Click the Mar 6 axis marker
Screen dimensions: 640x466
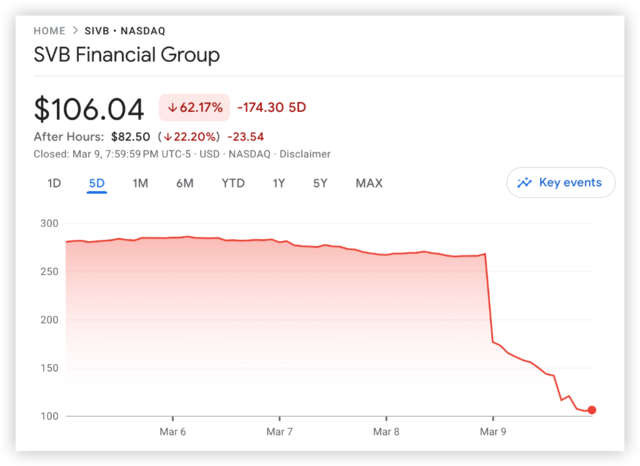[173, 431]
